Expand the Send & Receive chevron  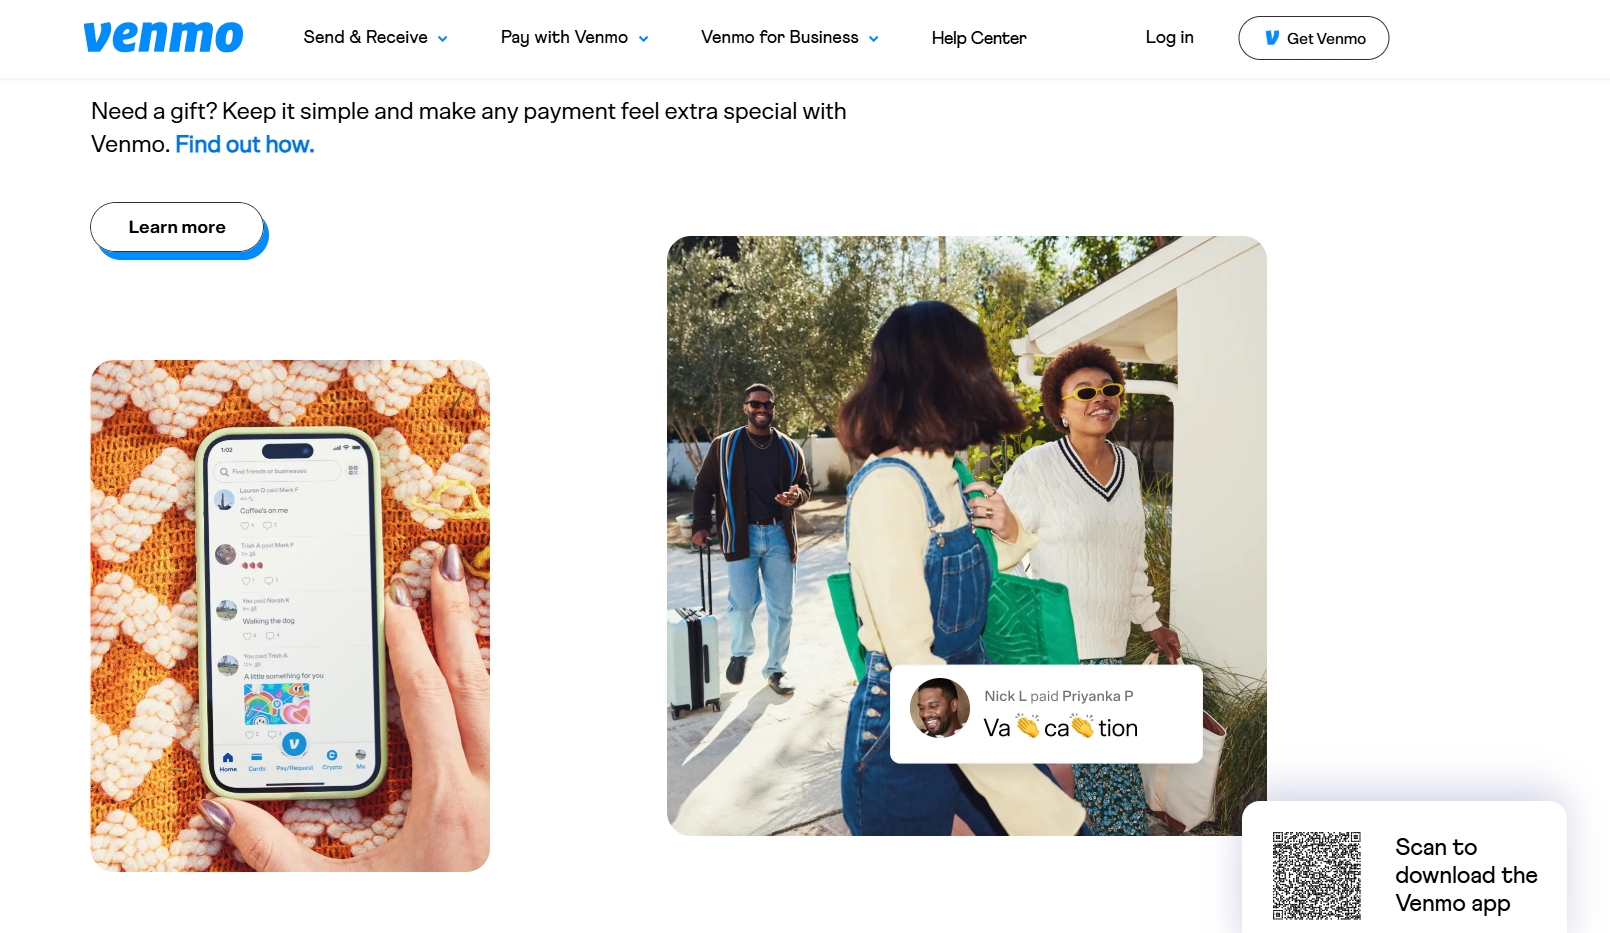(442, 39)
